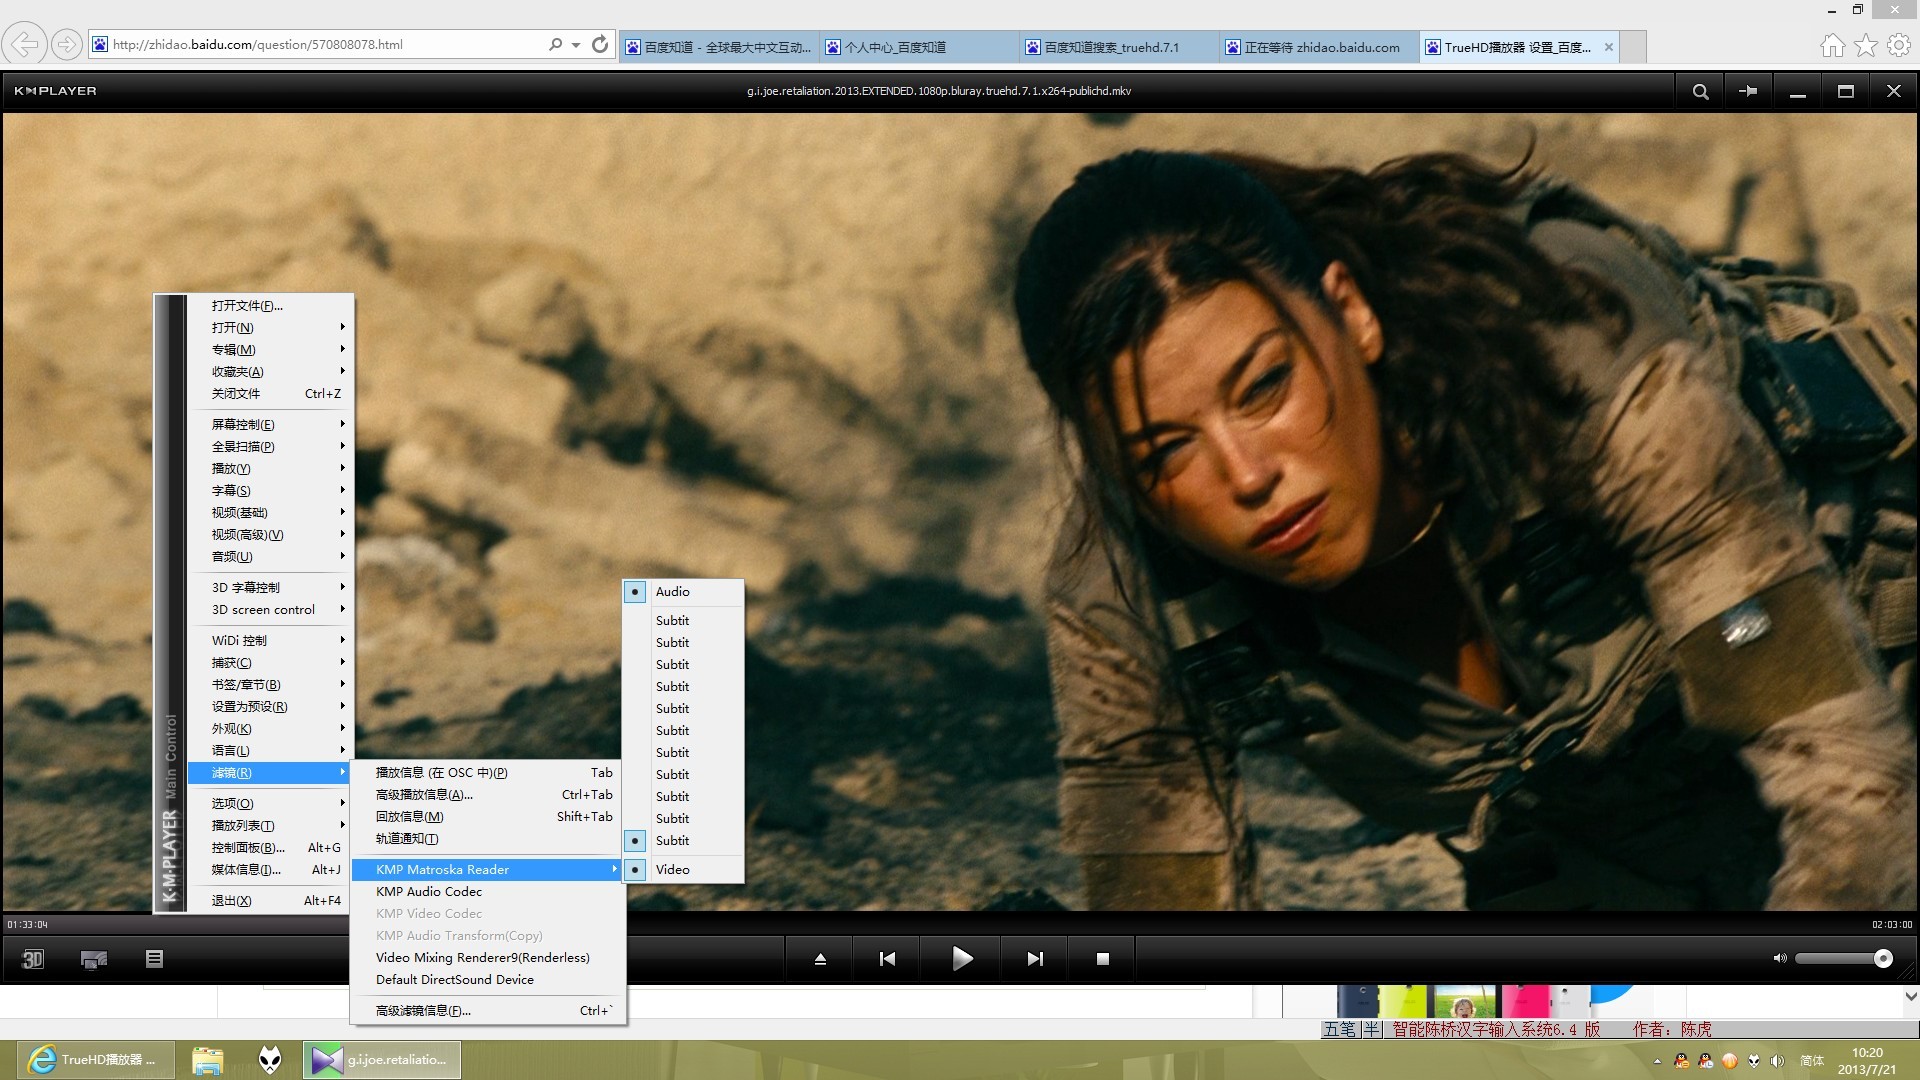Screen dimensions: 1920x1080
Task: Select sixth Subtit entry in list
Action: (x=683, y=731)
